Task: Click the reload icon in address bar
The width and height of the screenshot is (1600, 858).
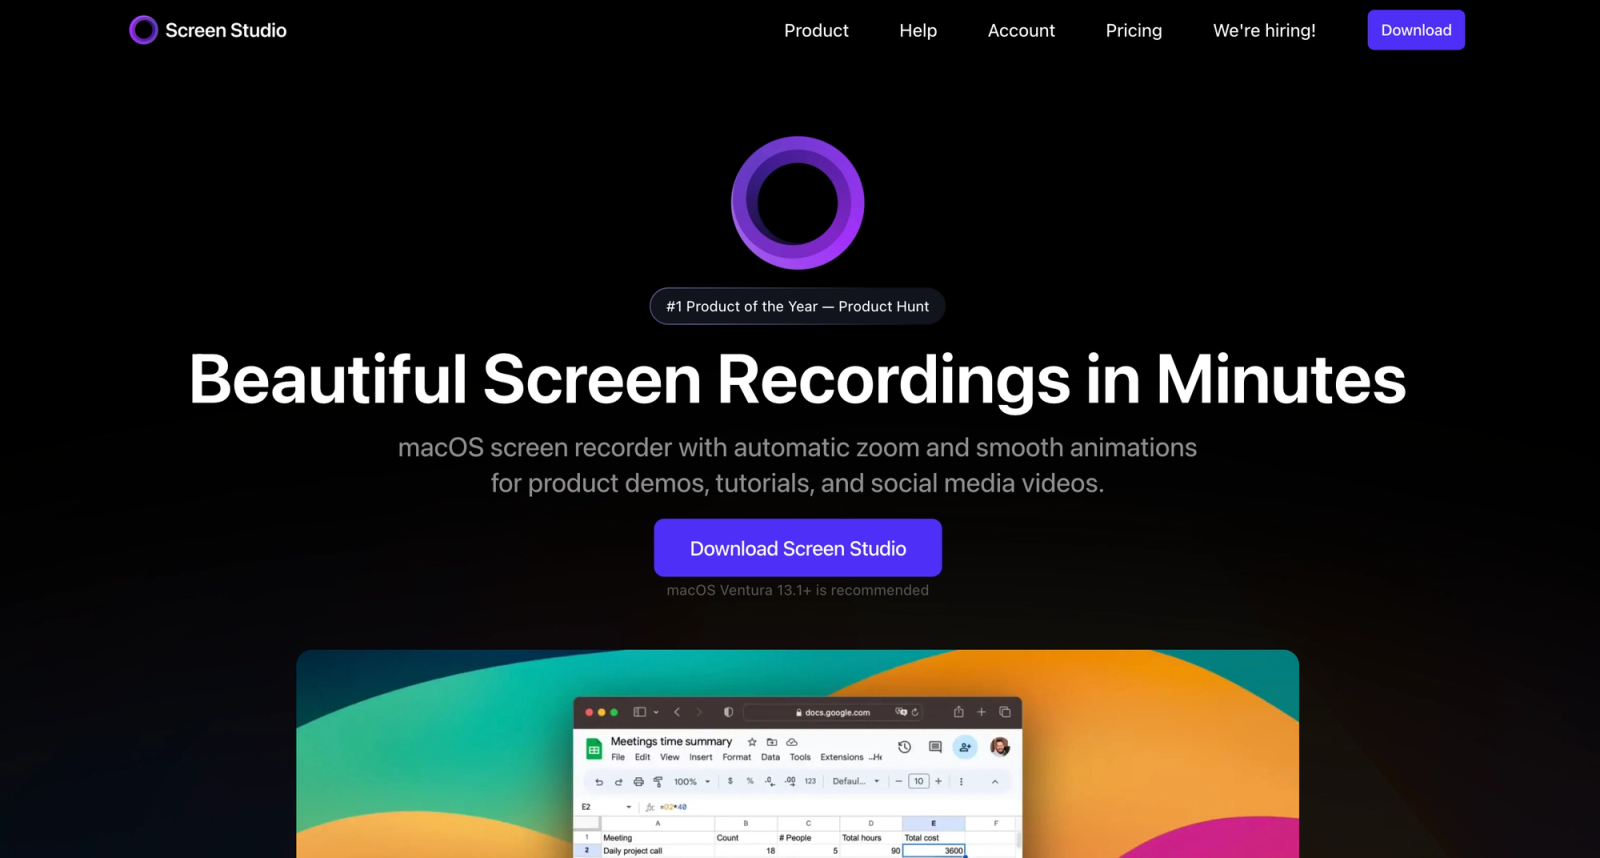Action: 915,712
